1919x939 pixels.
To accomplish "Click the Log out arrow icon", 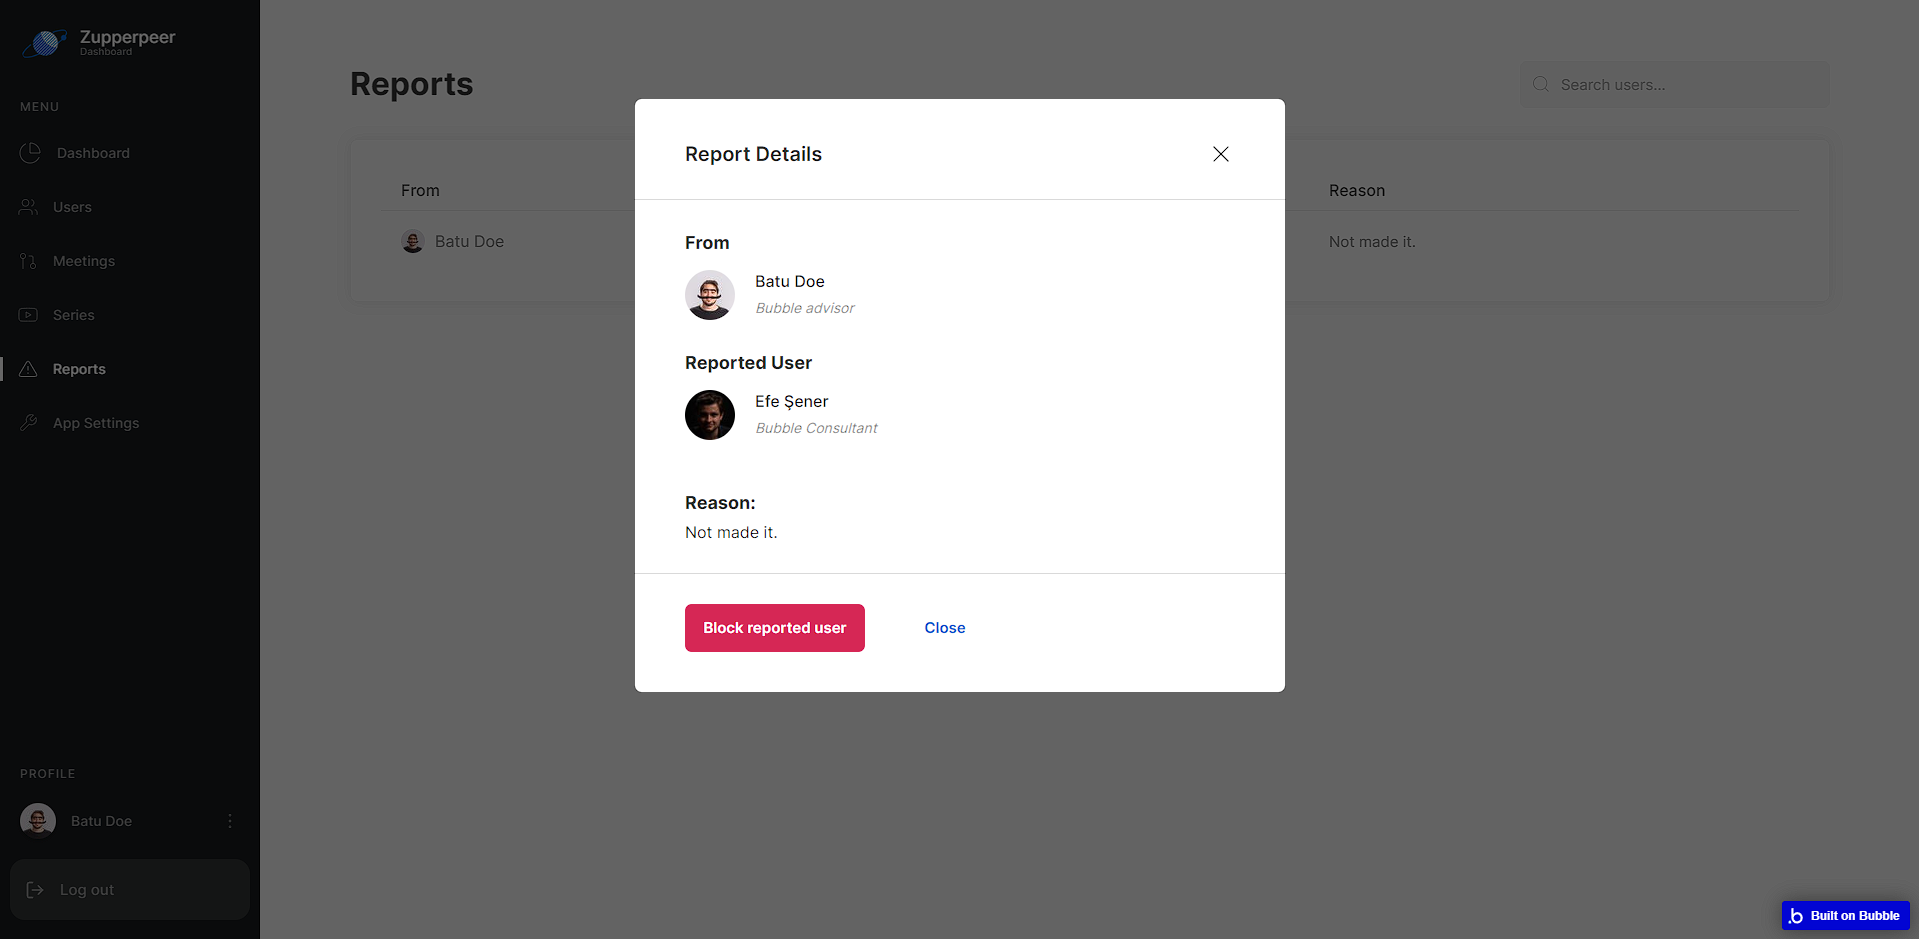I will (35, 890).
